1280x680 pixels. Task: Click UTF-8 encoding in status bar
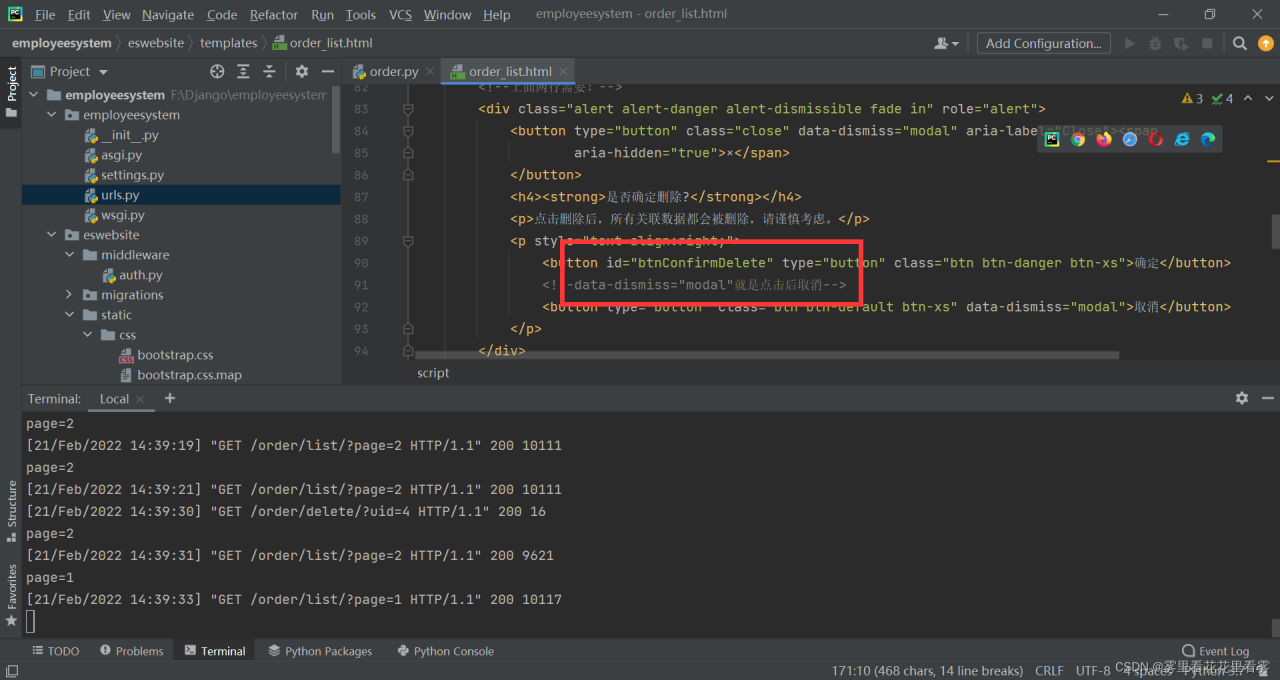[1093, 670]
